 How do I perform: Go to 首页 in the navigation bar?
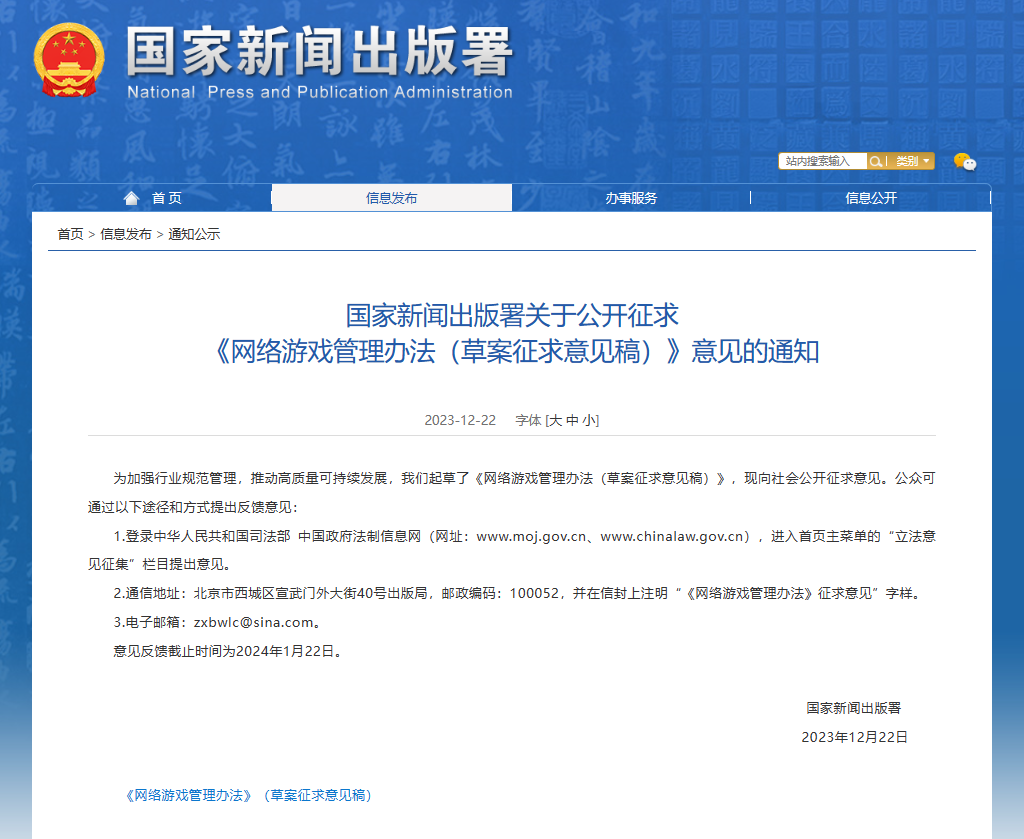point(167,198)
